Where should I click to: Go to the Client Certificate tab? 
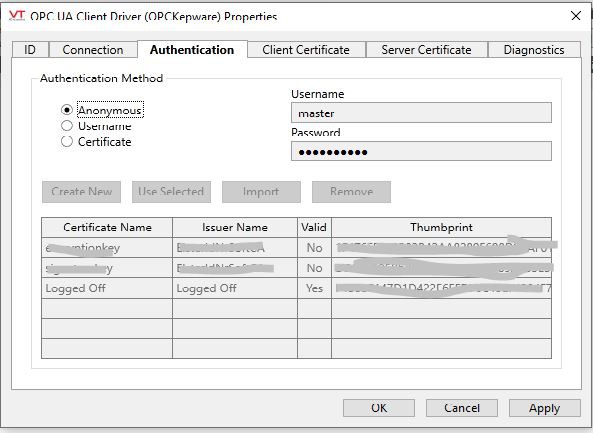coord(306,50)
